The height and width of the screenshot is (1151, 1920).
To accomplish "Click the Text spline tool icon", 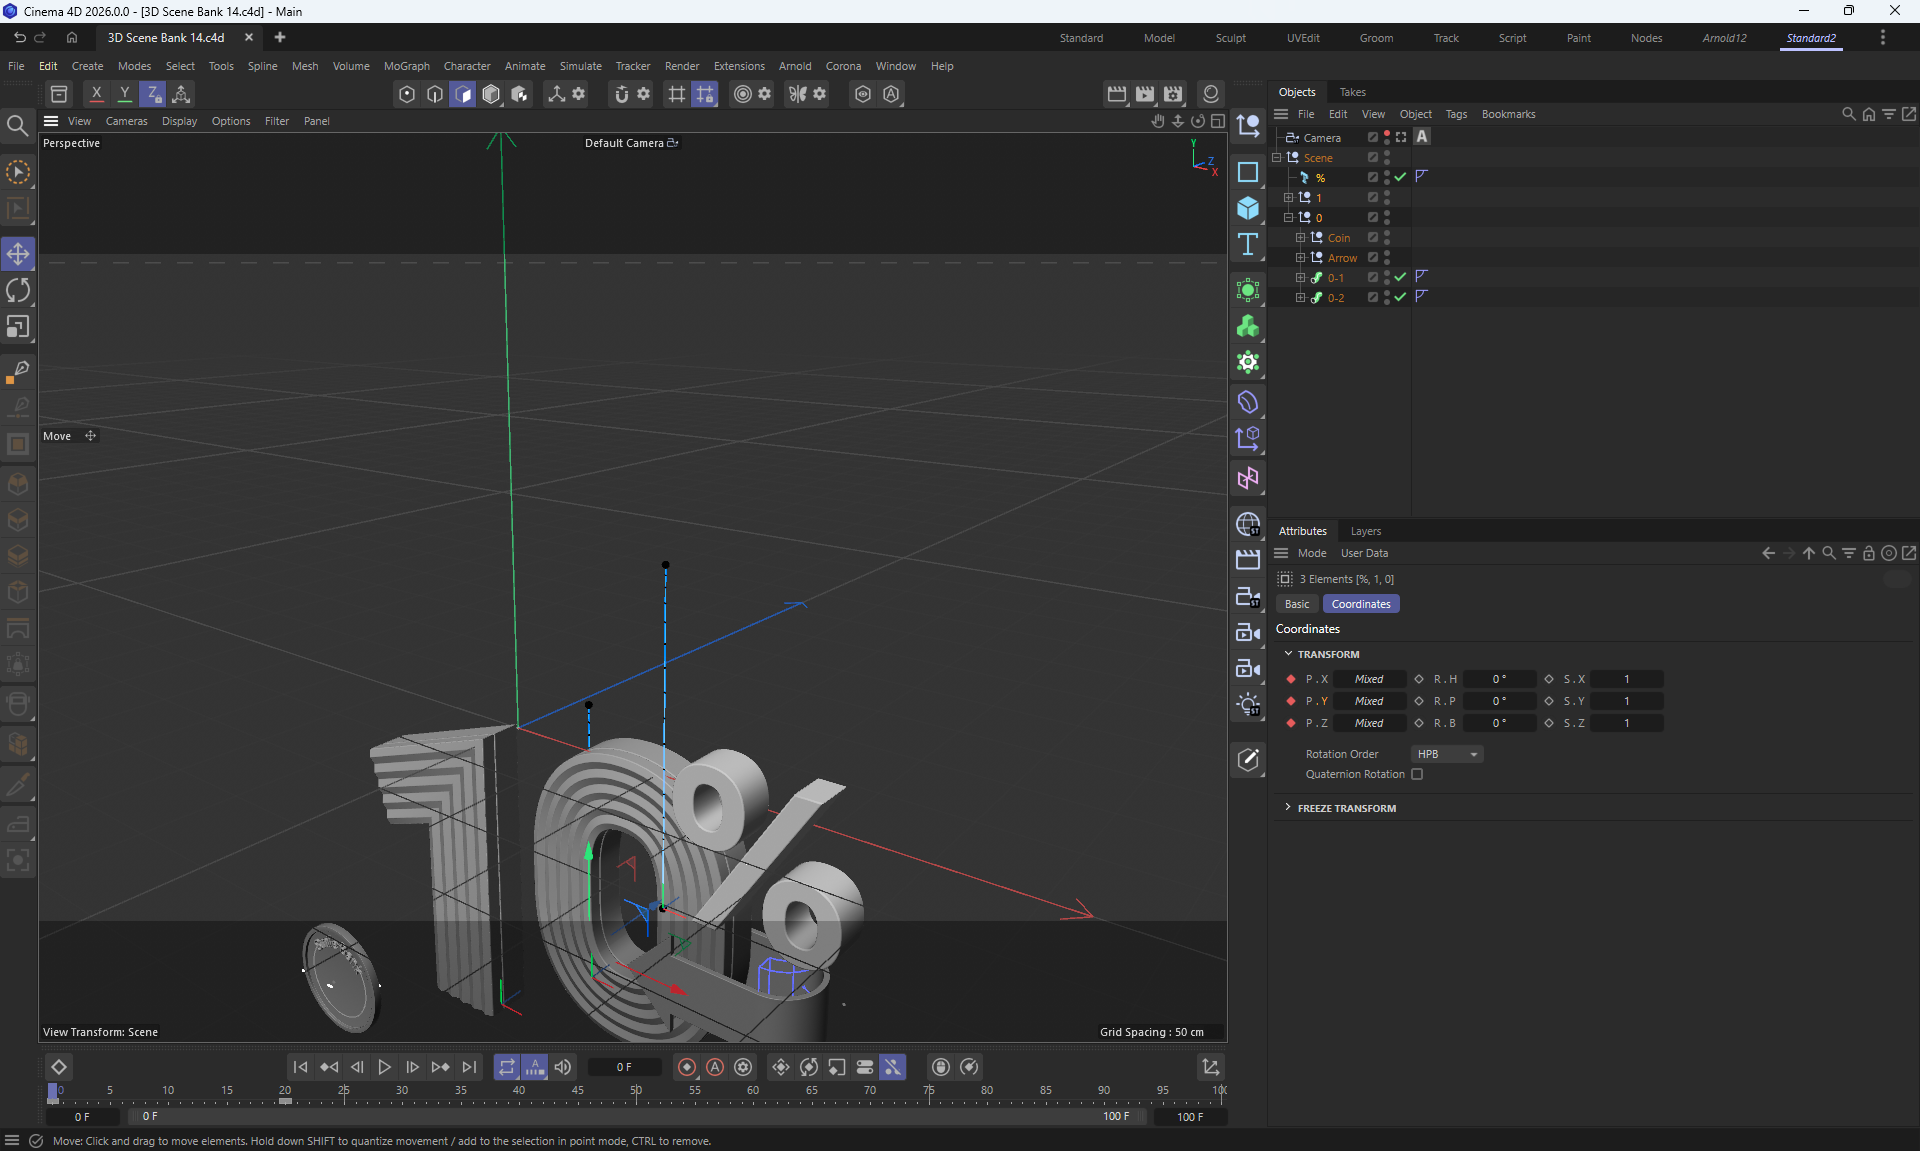I will [x=1247, y=245].
